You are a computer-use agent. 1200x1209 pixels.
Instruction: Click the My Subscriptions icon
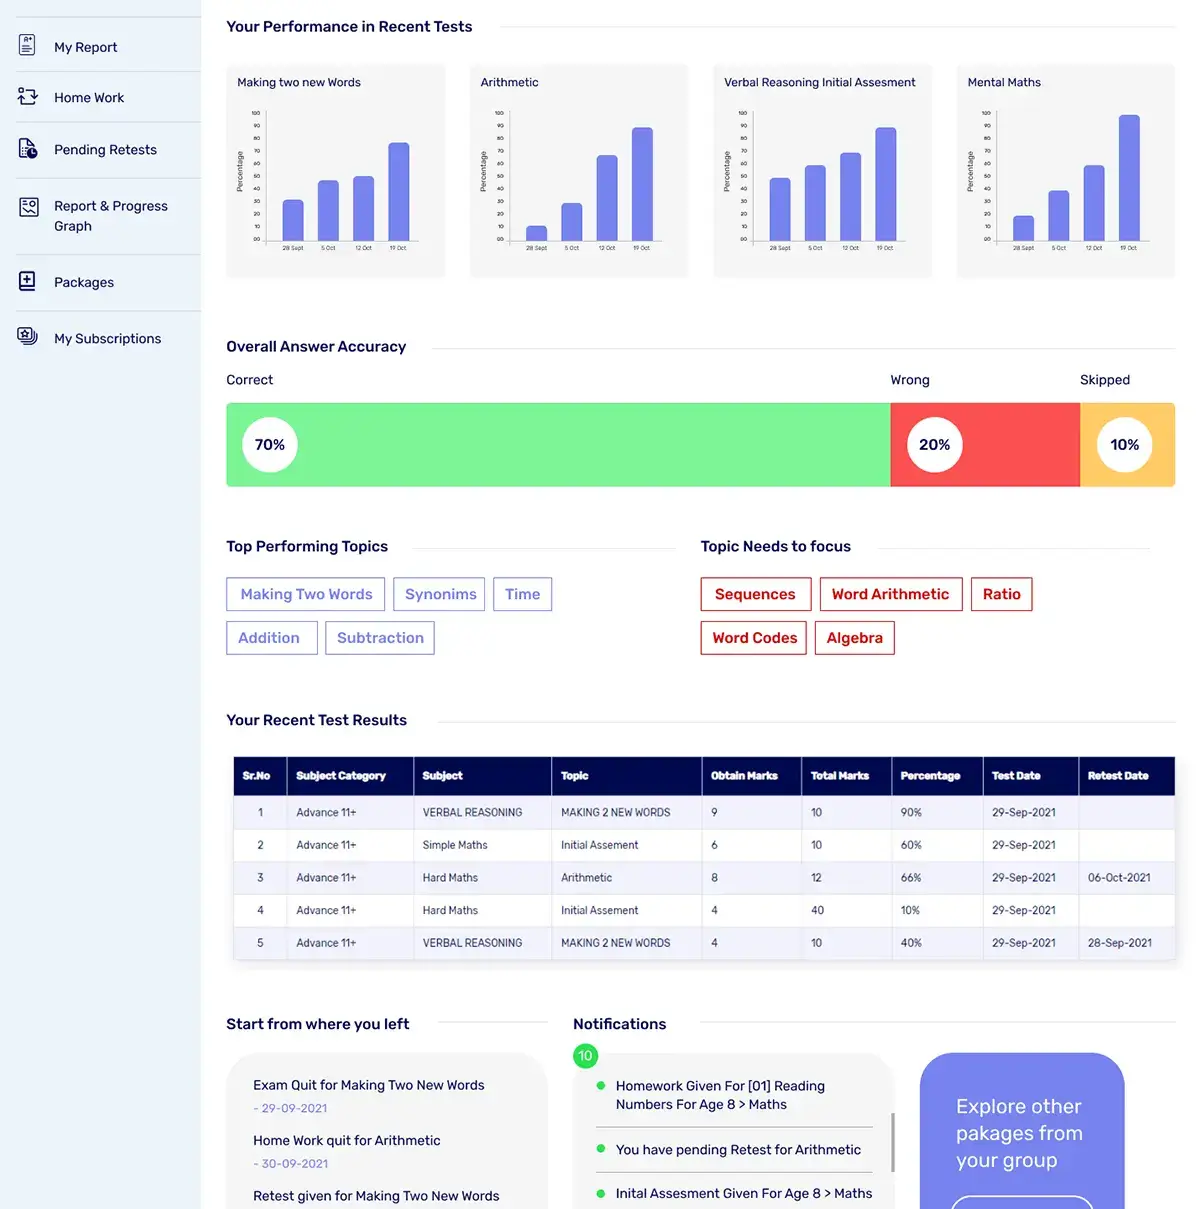[x=28, y=337]
